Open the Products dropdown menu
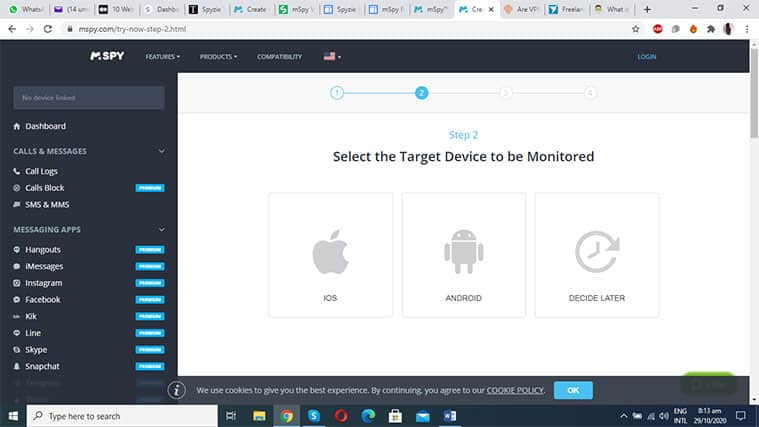The width and height of the screenshot is (759, 427). [x=218, y=57]
